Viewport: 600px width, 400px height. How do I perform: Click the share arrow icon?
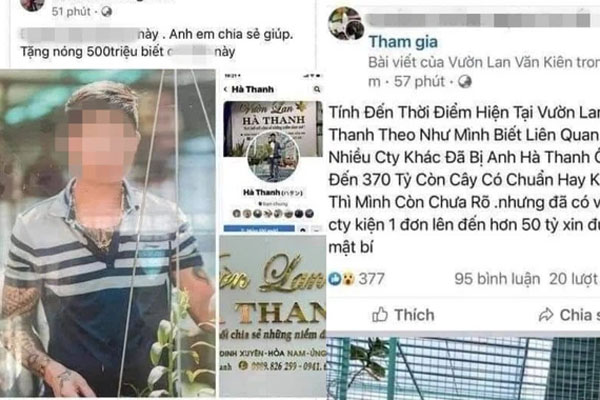pyautogui.click(x=546, y=315)
